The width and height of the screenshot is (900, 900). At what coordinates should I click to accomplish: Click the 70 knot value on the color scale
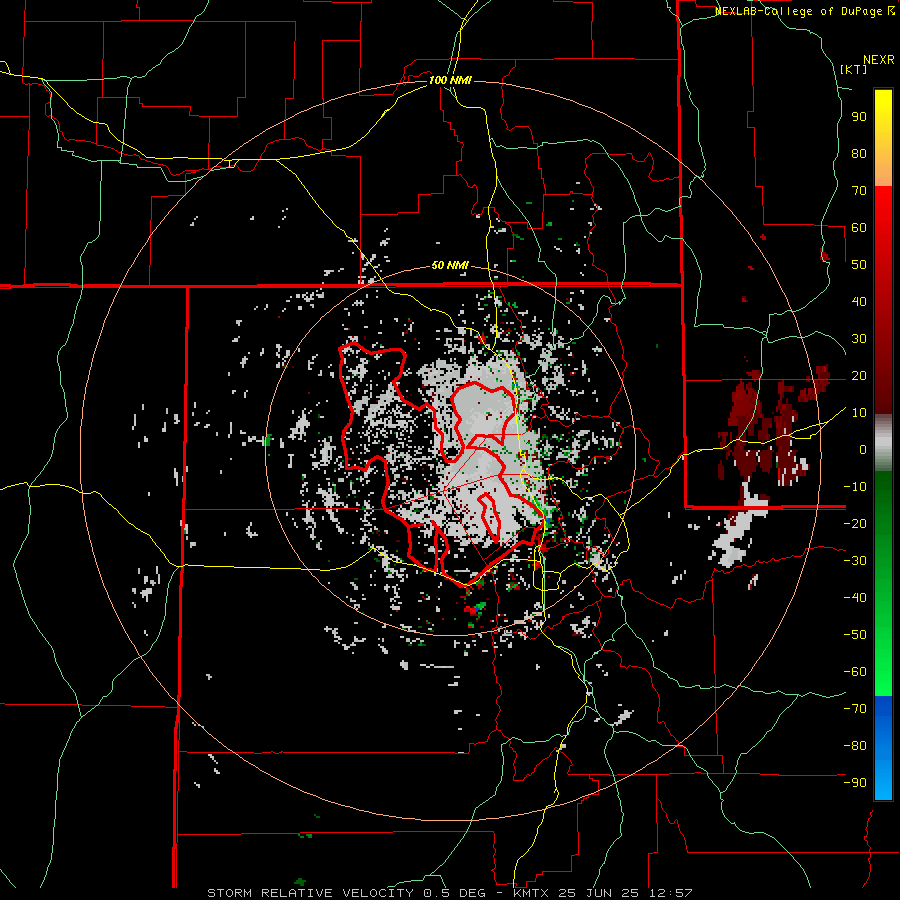(x=859, y=191)
